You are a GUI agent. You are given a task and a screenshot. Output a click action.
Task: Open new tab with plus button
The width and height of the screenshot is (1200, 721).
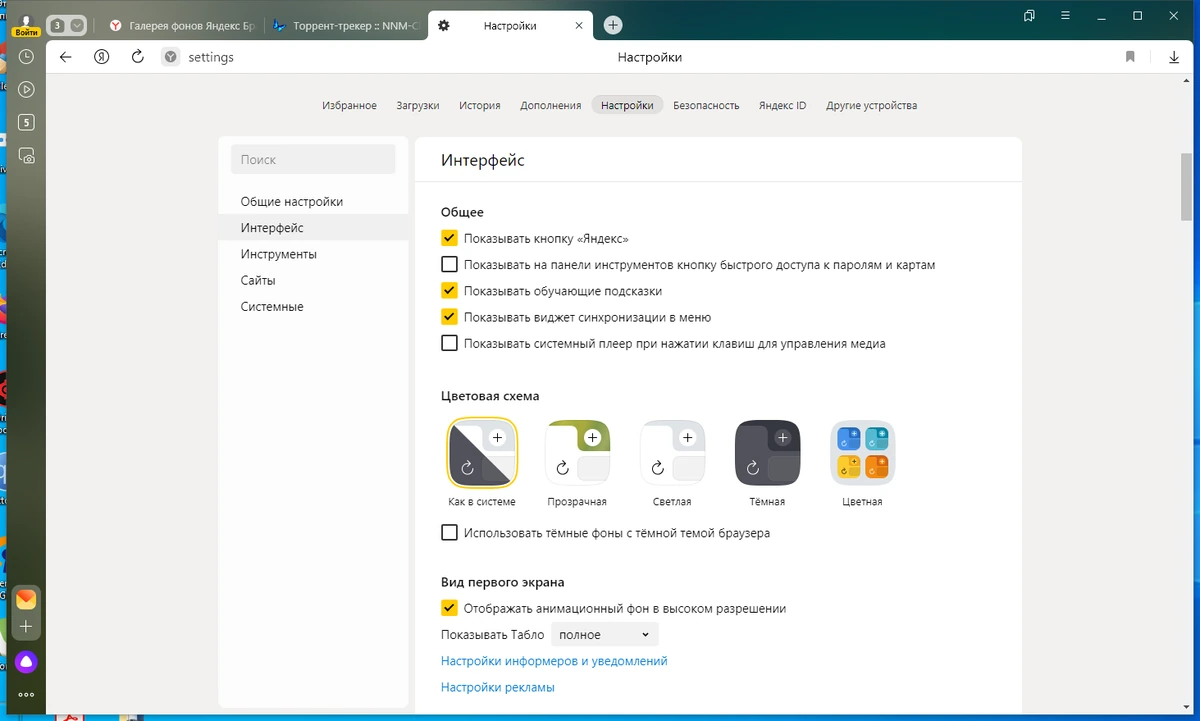[614, 25]
